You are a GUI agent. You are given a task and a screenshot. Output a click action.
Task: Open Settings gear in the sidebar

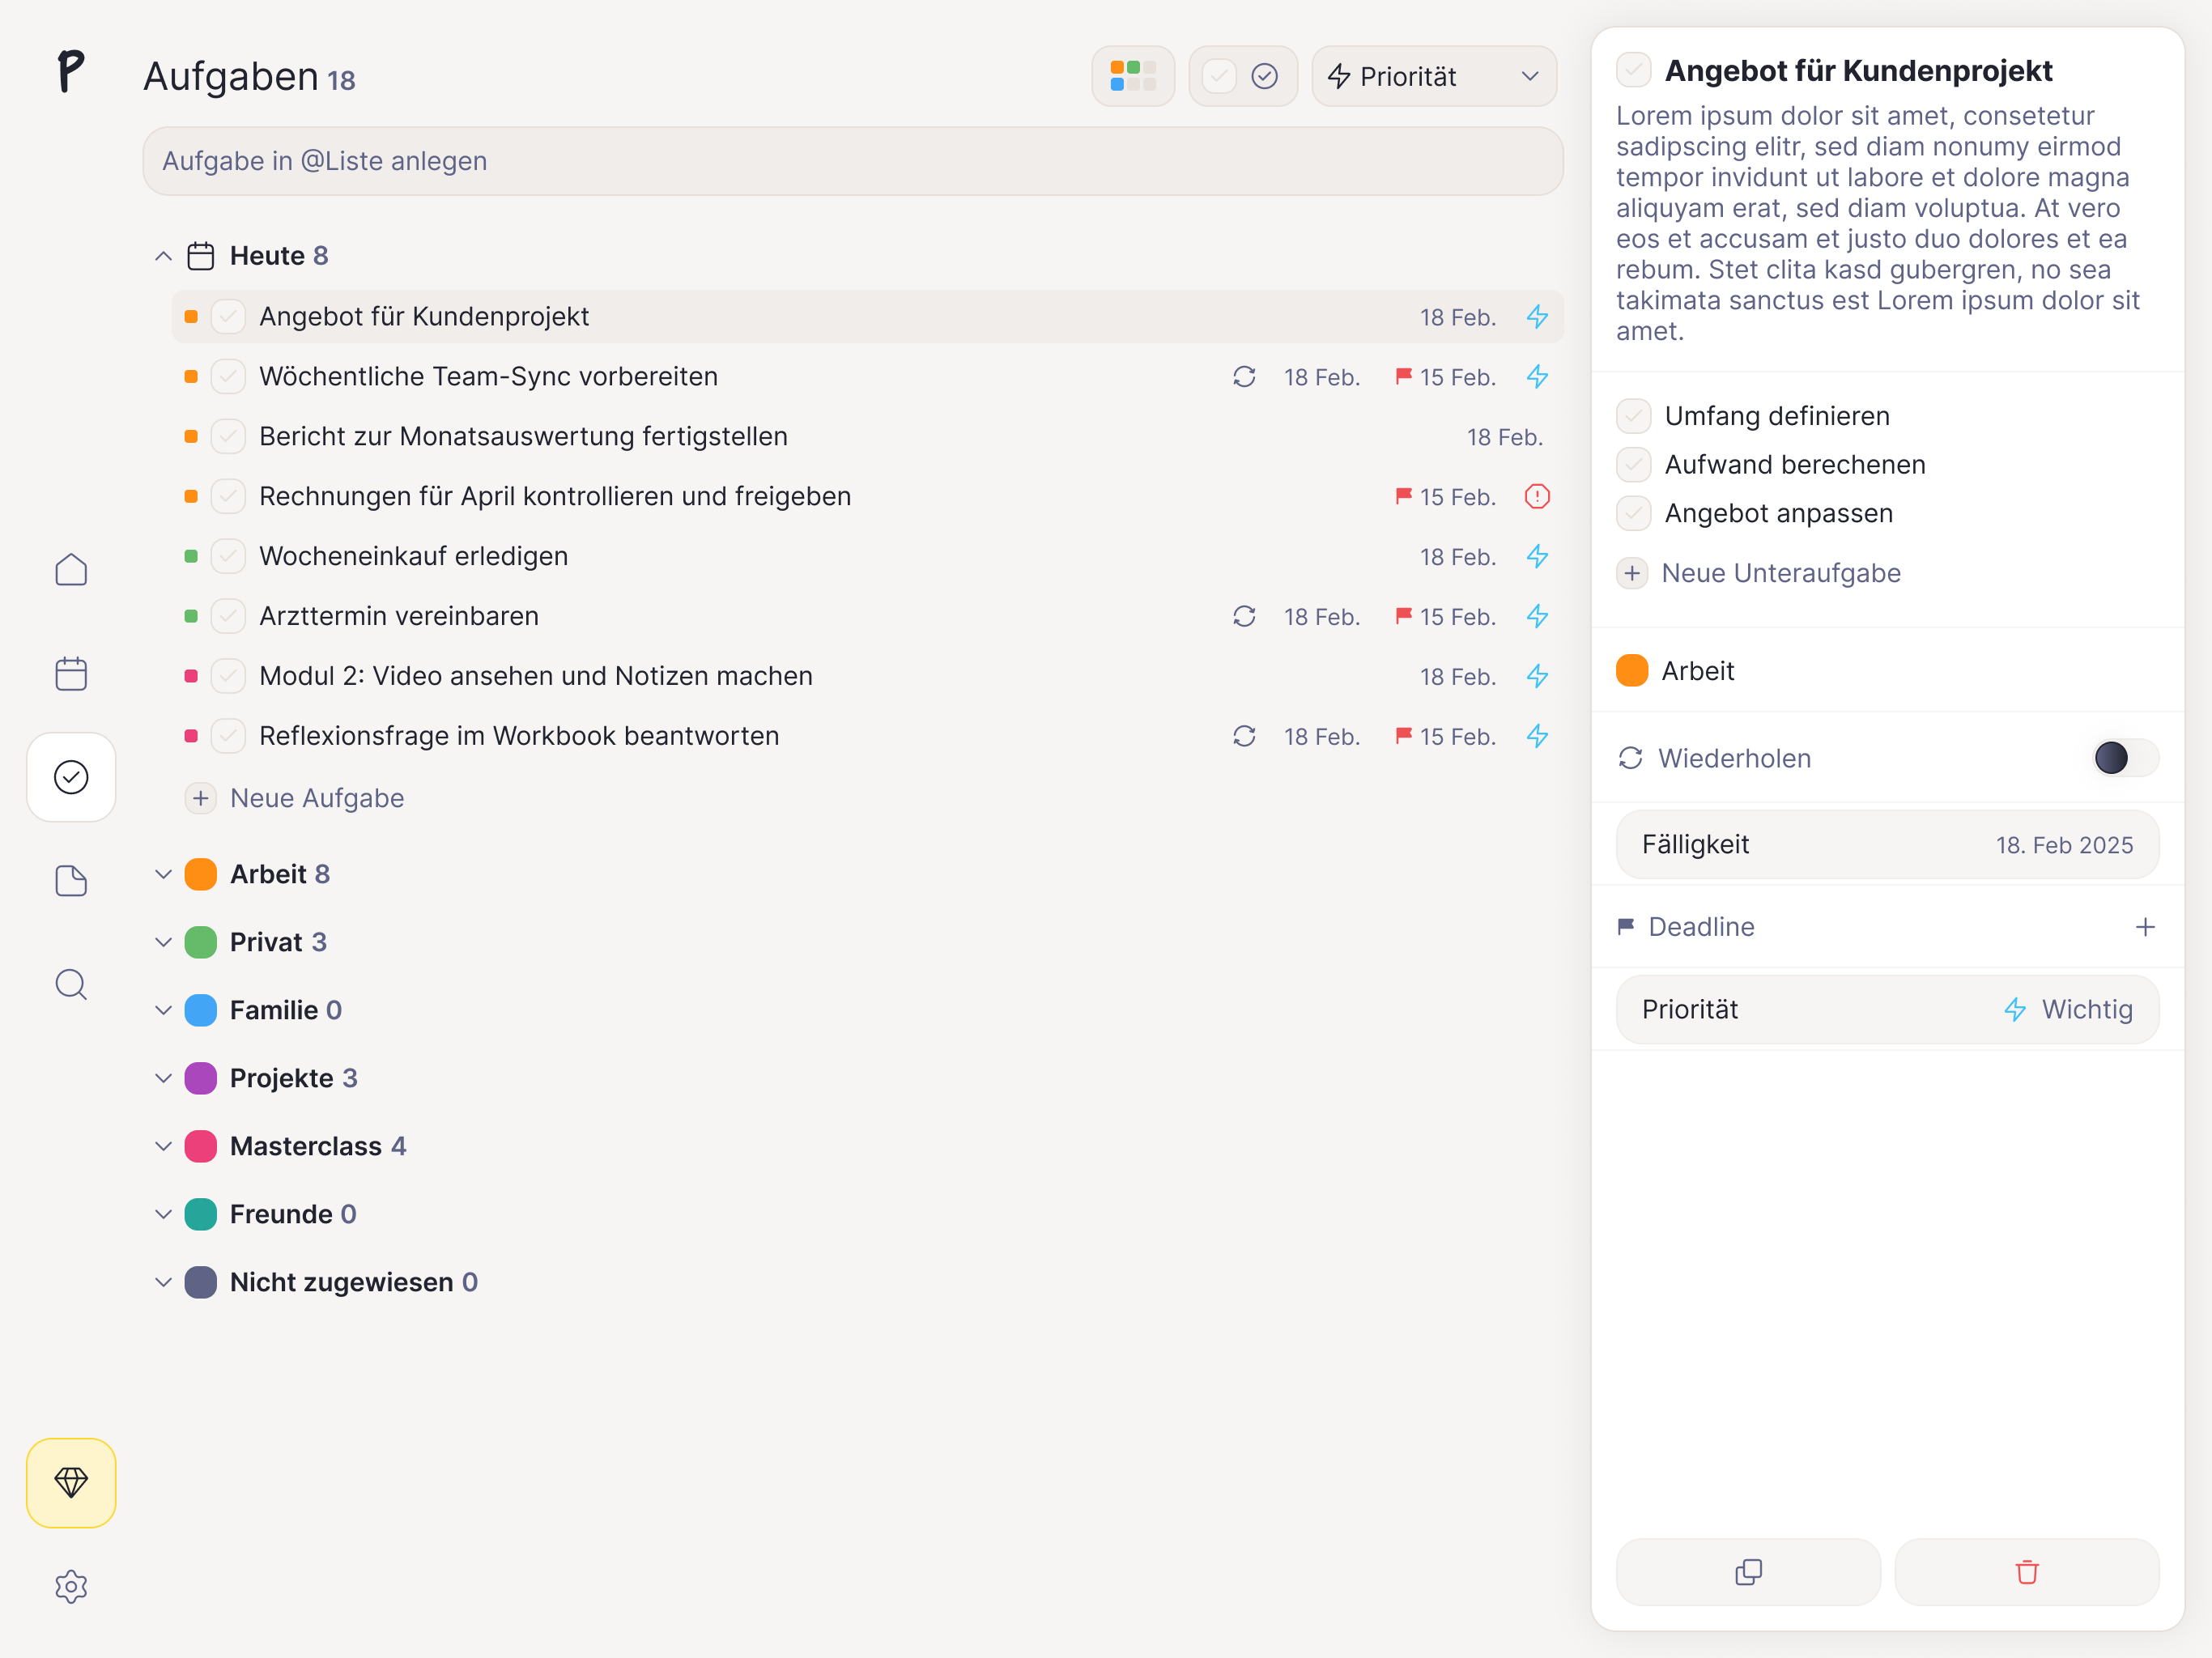pos(71,1586)
